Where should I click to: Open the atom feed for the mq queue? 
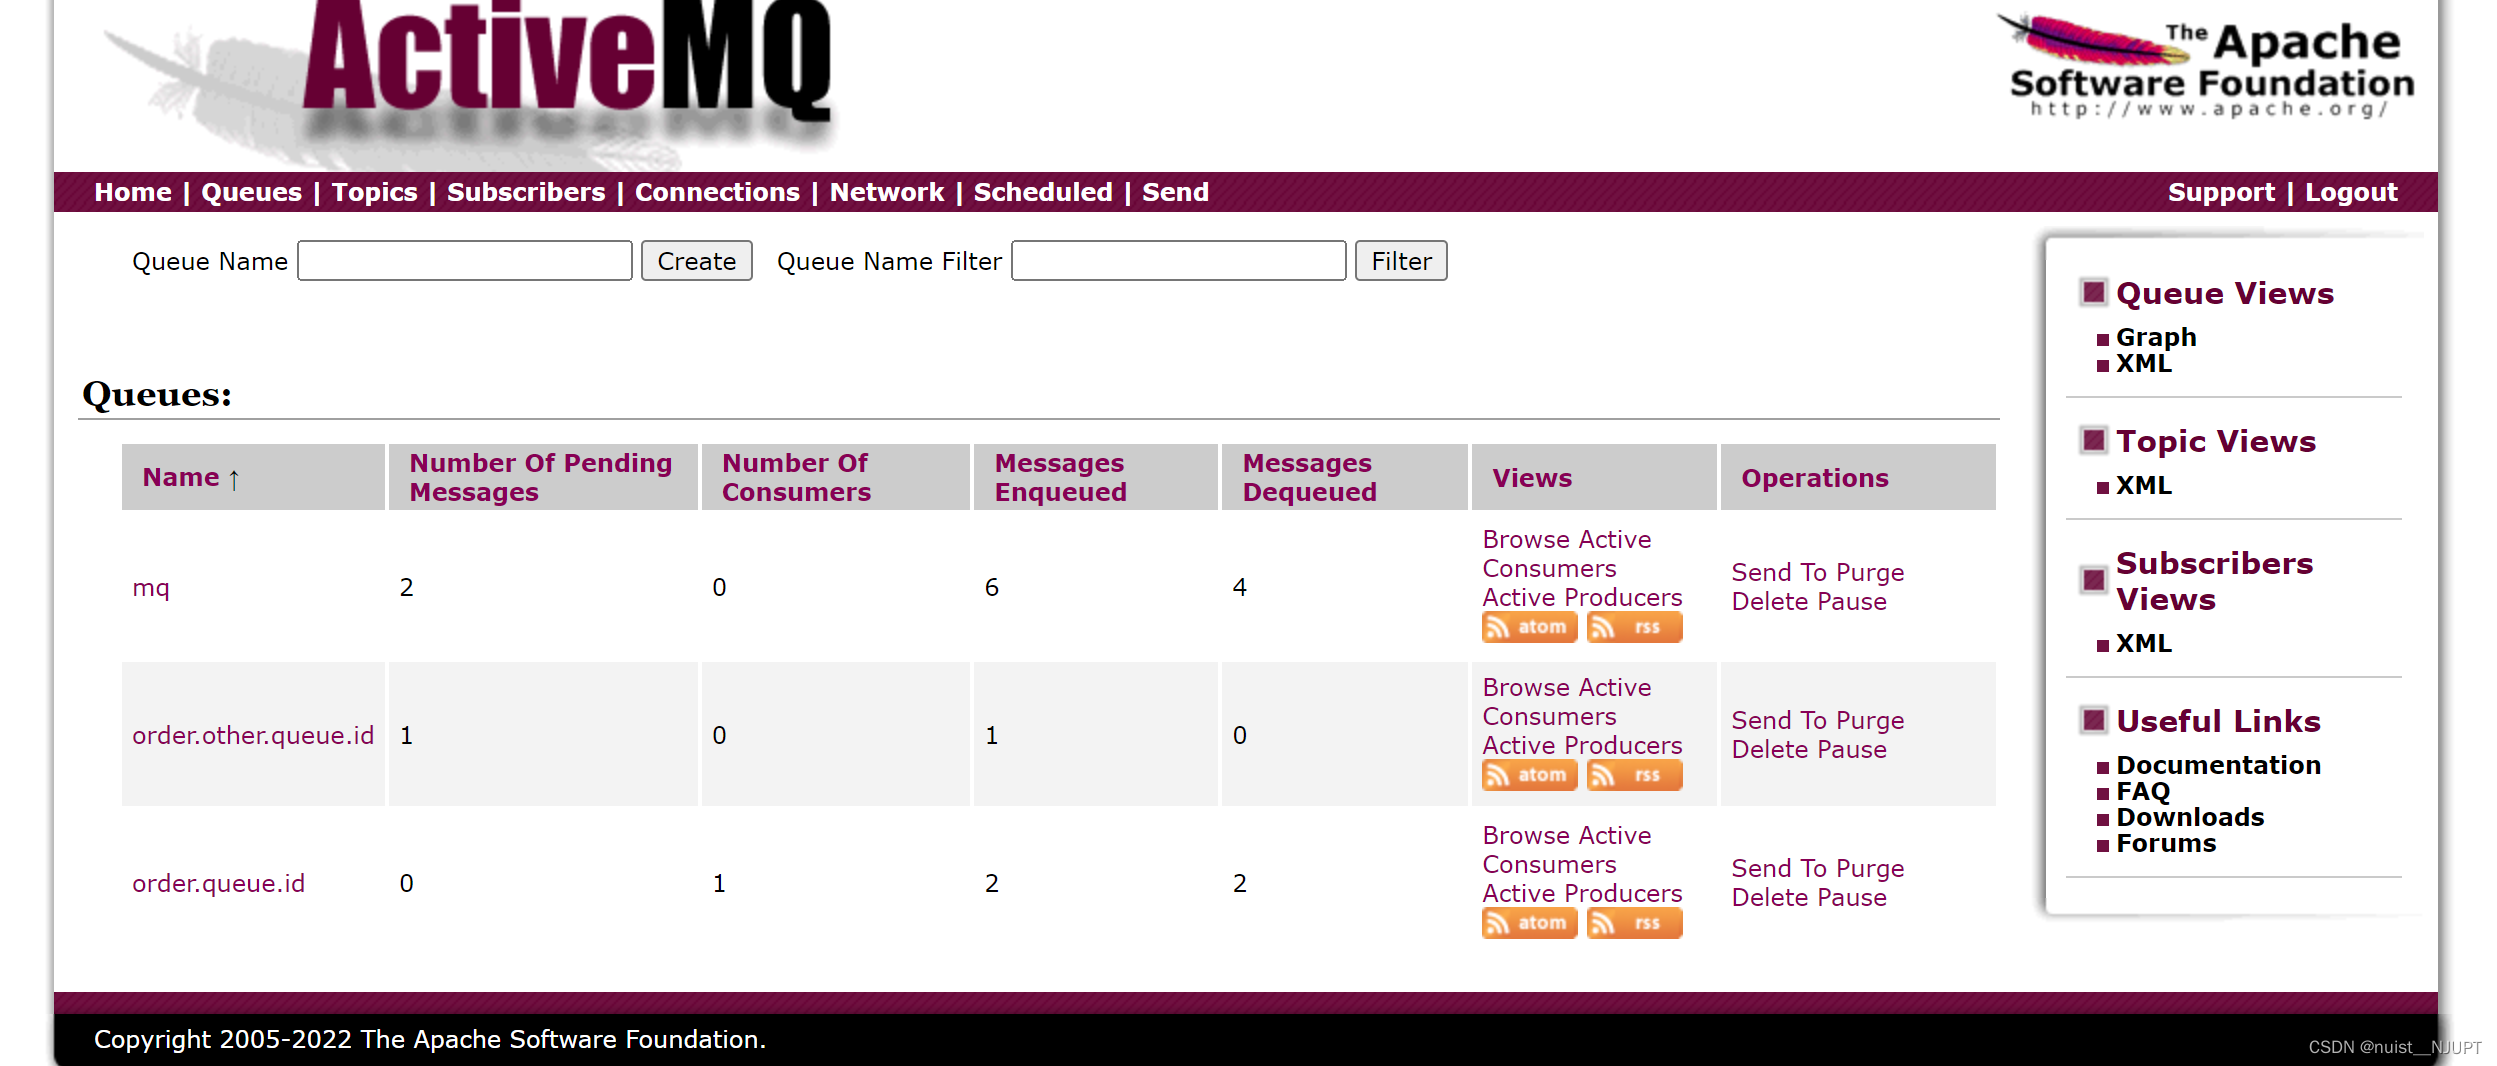[1529, 627]
